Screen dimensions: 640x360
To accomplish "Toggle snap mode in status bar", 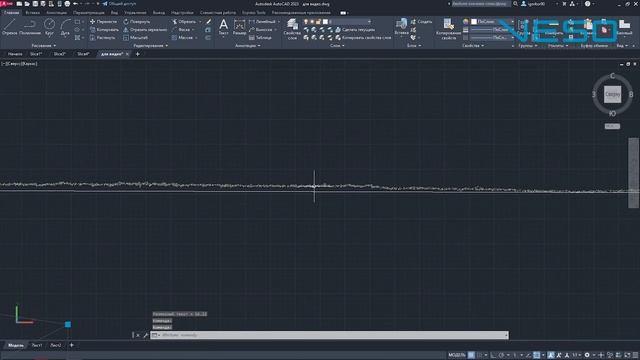I will (x=480, y=355).
